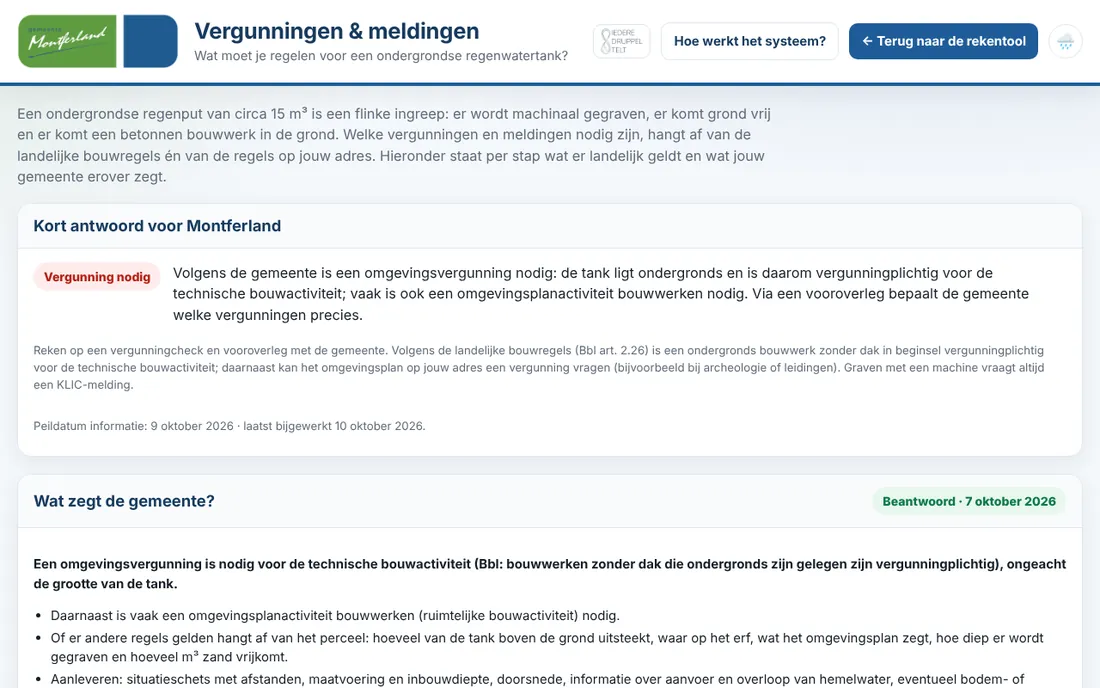Image resolution: width=1100 pixels, height=688 pixels.
Task: Click the round rain cloud icon
Action: tap(1065, 41)
